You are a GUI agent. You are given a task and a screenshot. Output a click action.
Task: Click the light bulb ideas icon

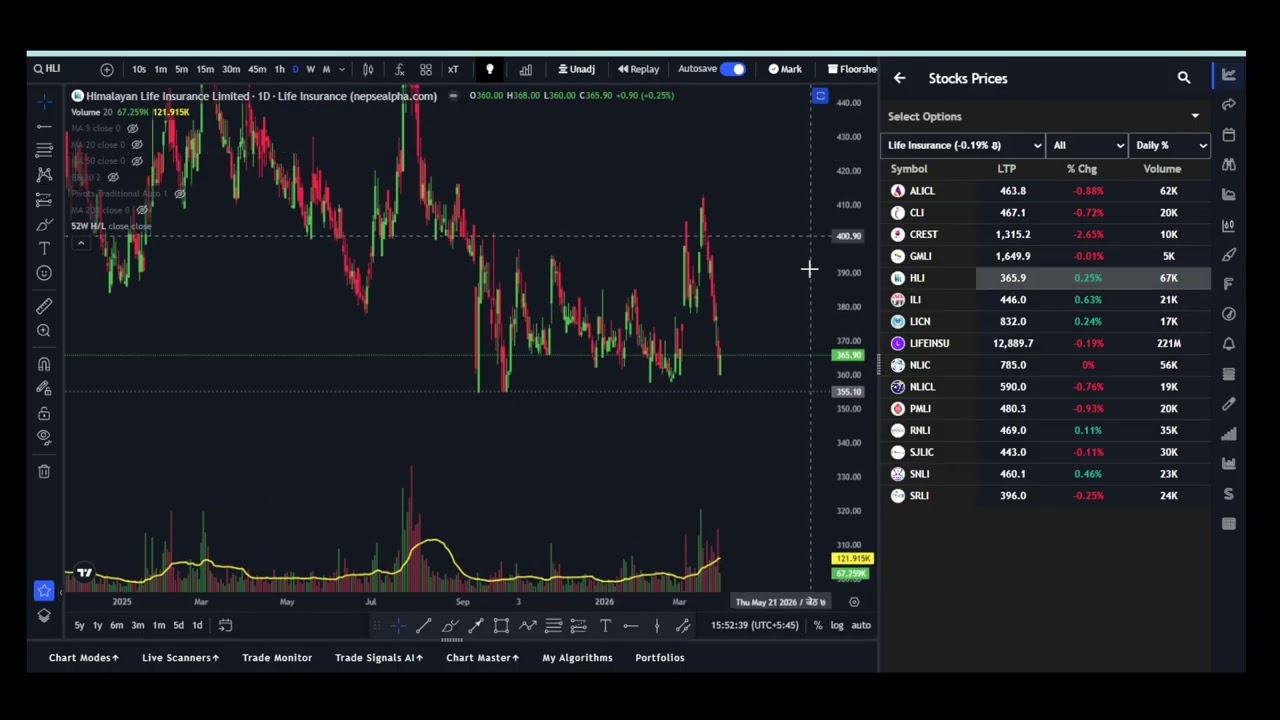point(490,69)
